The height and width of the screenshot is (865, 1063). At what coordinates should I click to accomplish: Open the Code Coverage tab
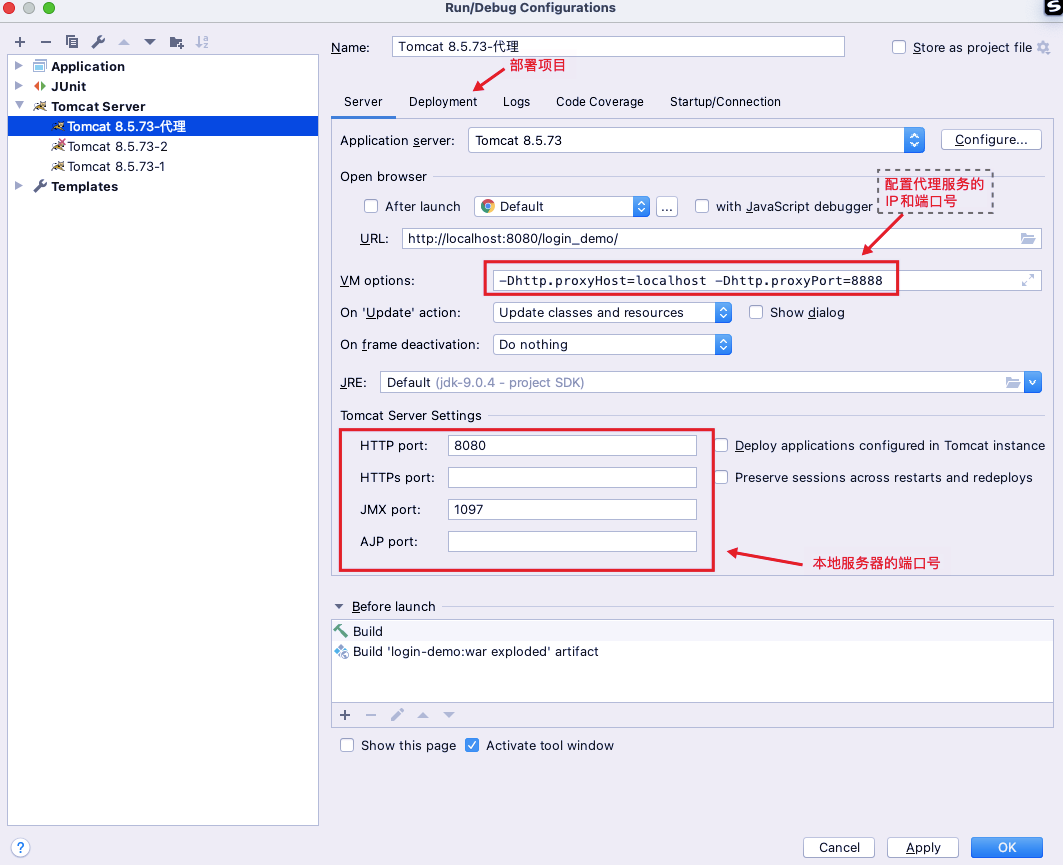[599, 102]
